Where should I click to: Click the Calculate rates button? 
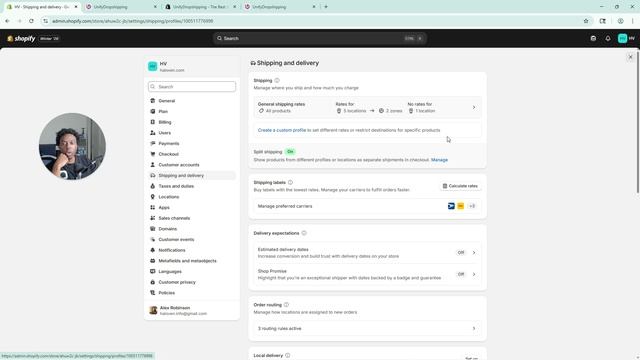460,186
